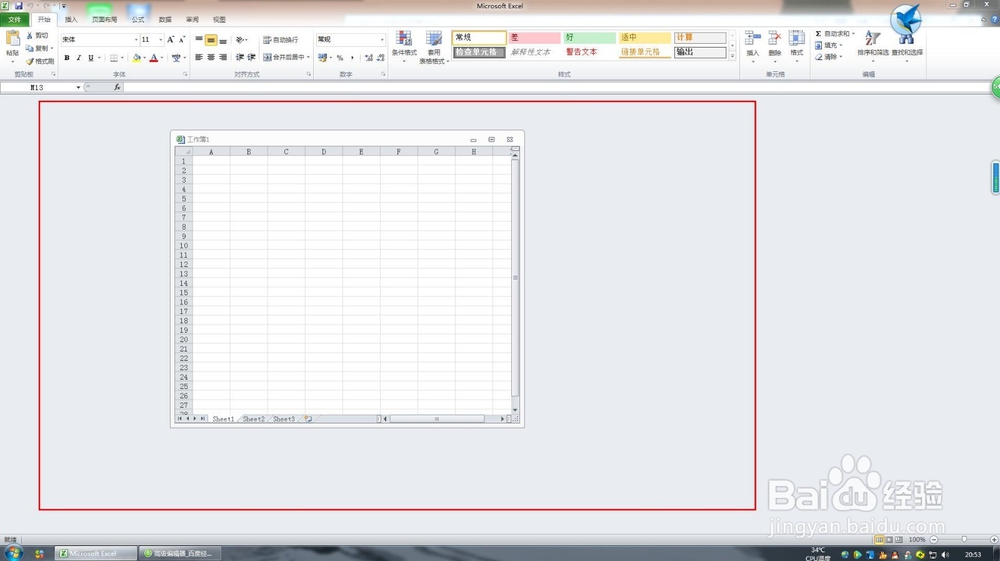Apply the Bad (差) cell style

[534, 38]
